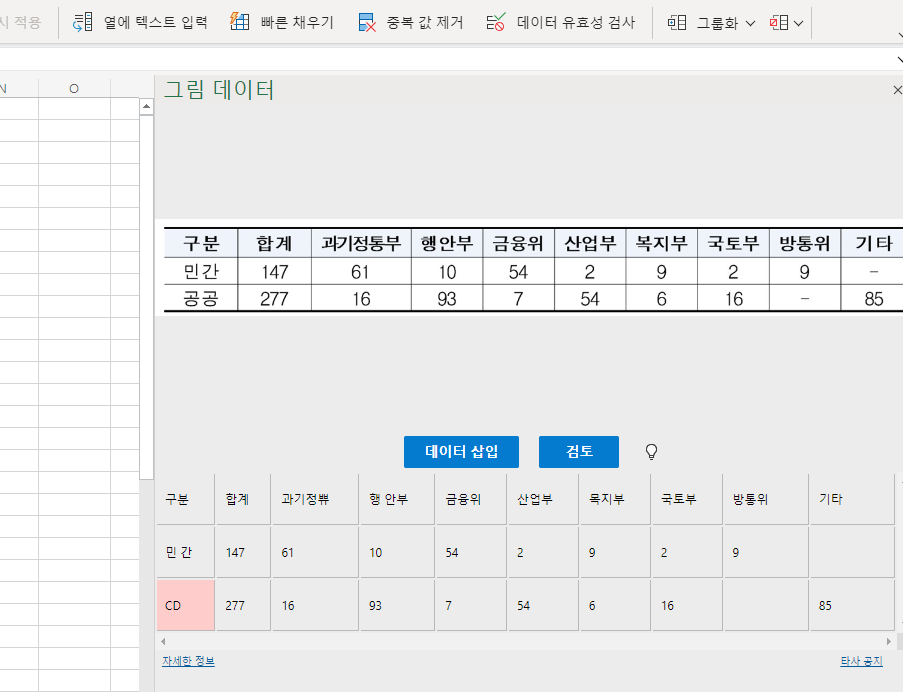Click the preview grid left scroll arrow

pos(164,641)
